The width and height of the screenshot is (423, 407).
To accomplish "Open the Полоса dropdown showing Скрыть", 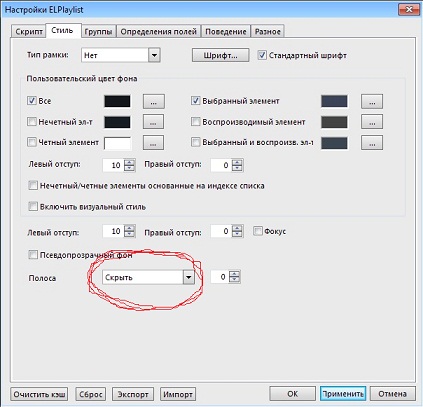I will [148, 277].
